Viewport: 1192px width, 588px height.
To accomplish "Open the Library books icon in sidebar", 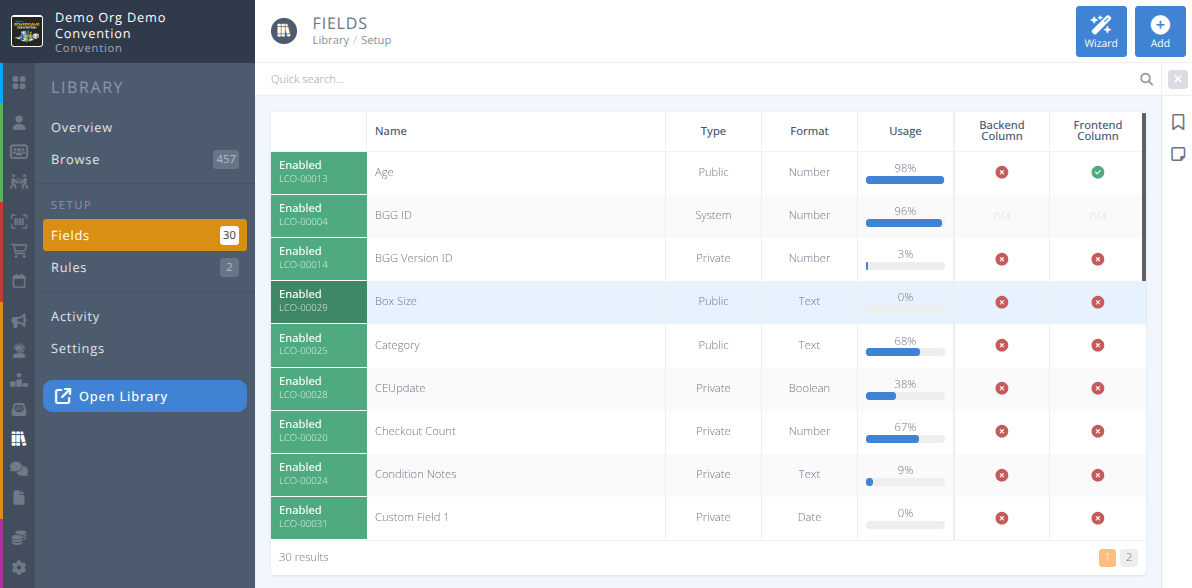I will (18, 436).
